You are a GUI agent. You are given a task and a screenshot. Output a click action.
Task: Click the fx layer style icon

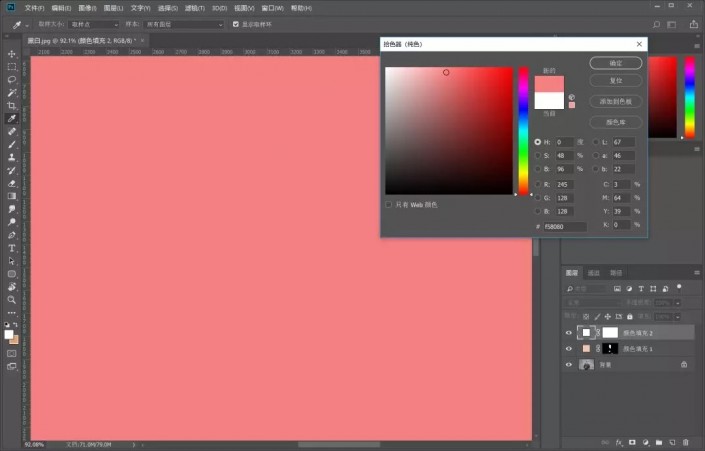click(620, 440)
